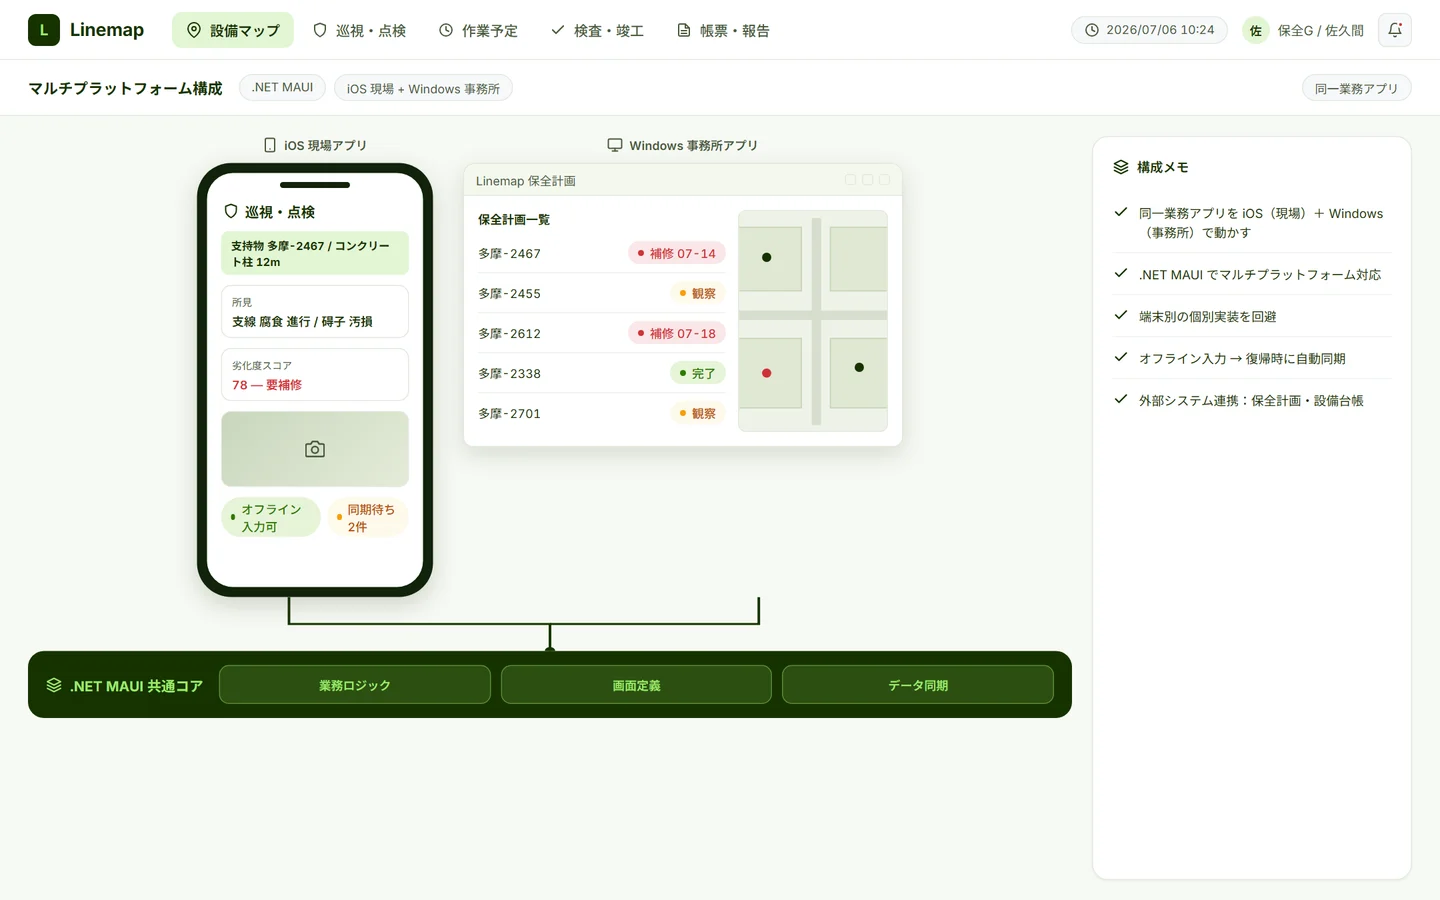The height and width of the screenshot is (900, 1440).
Task: Click the memo text 端末別の個別実装を回避
Action: click(1207, 316)
